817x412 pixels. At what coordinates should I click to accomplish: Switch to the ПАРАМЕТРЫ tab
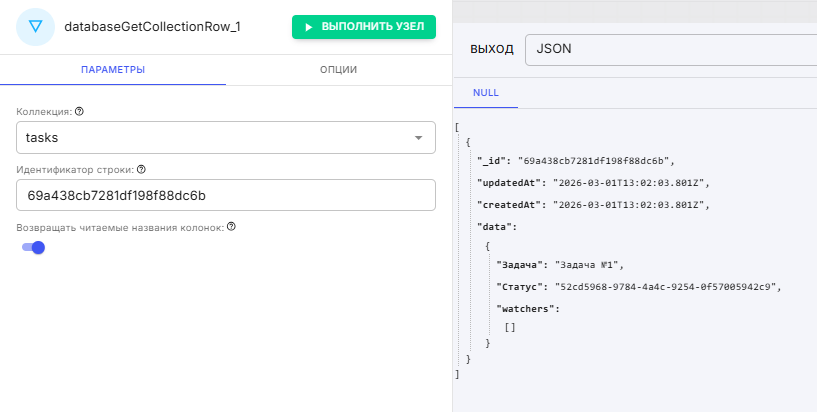coord(113,70)
